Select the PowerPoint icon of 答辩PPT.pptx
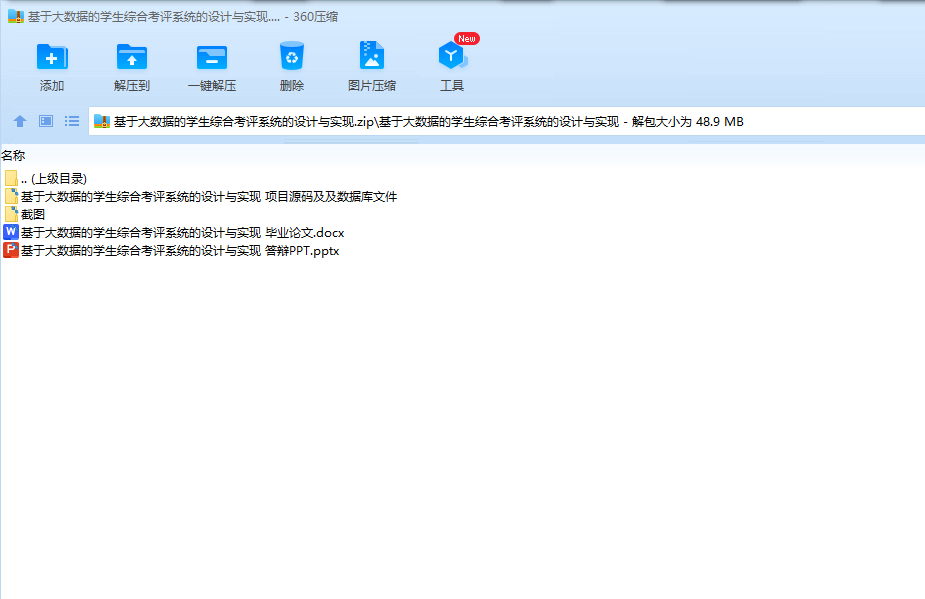Screen dimensions: 925x599 coord(11,250)
